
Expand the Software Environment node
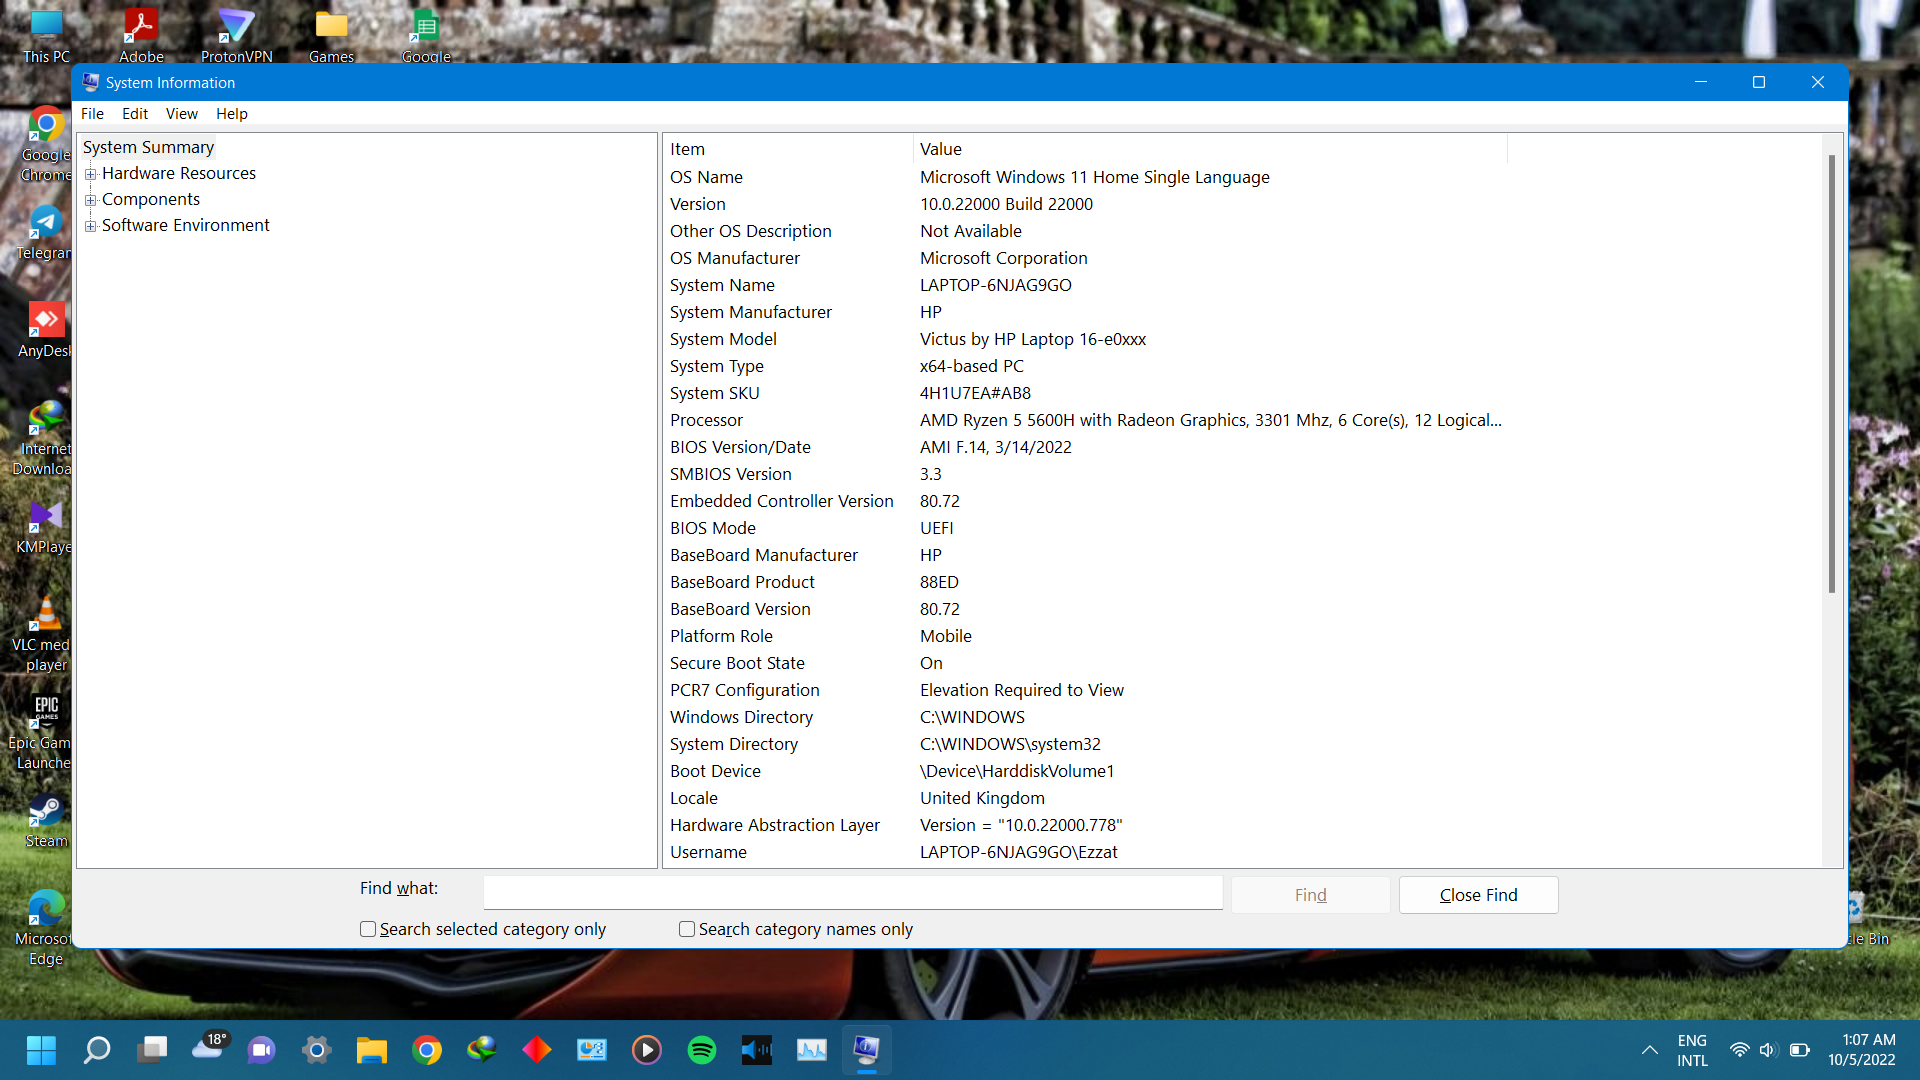coord(91,225)
